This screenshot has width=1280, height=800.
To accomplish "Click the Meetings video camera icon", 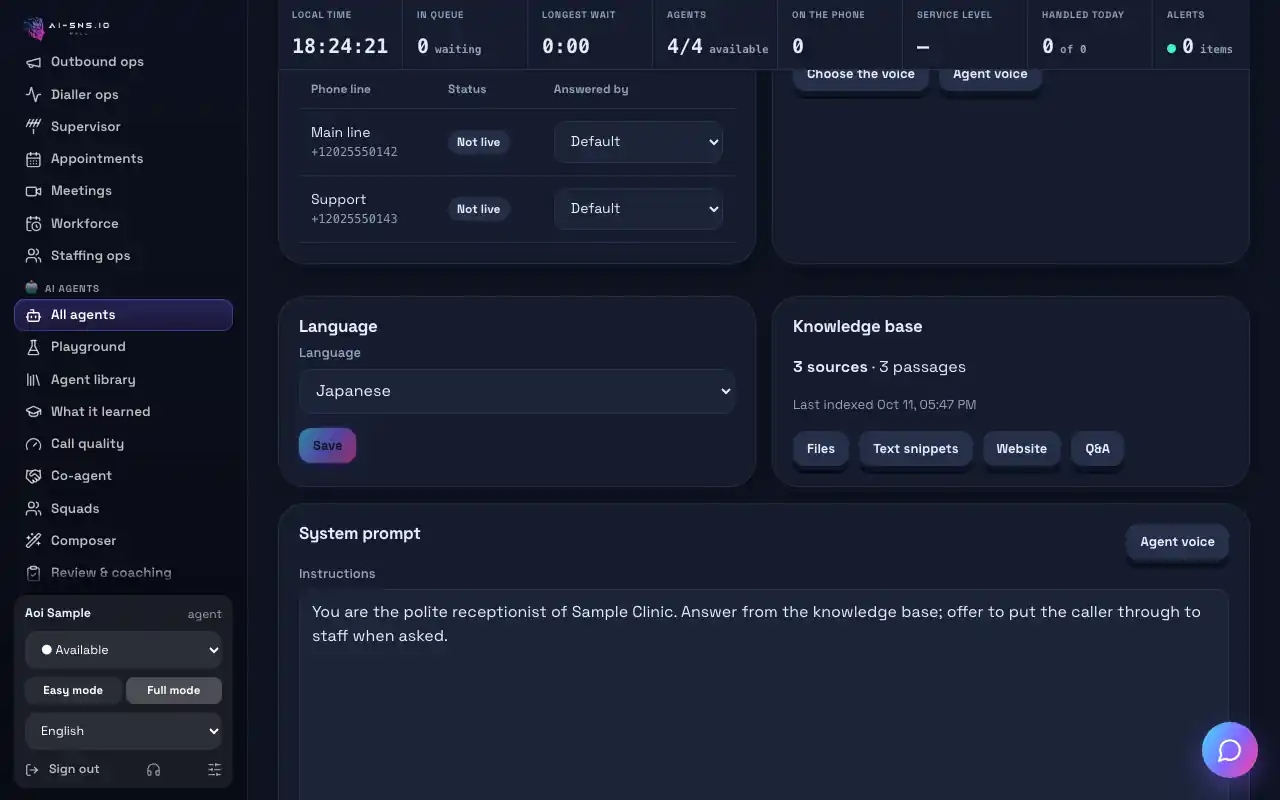I will tap(33, 191).
